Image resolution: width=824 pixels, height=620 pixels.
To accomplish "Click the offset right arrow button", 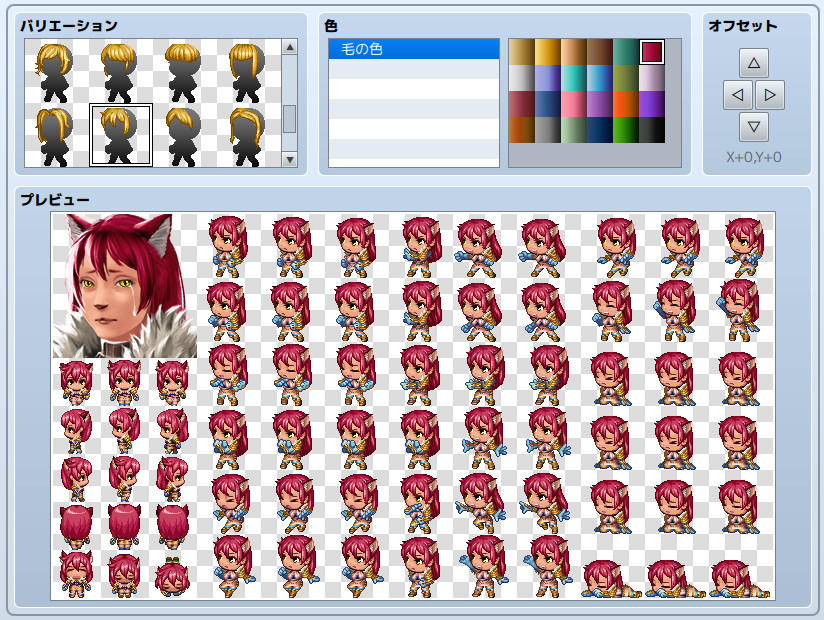I will click(x=769, y=96).
